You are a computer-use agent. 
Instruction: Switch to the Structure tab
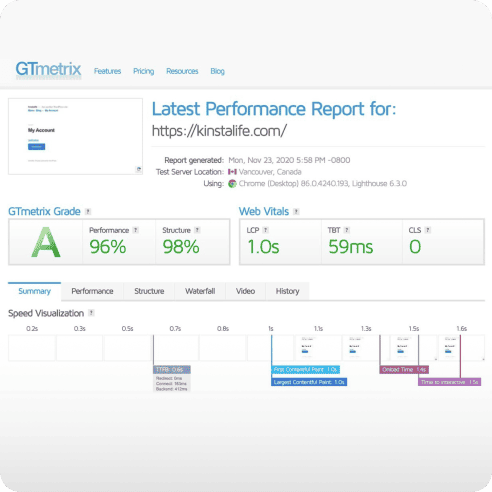point(149,291)
